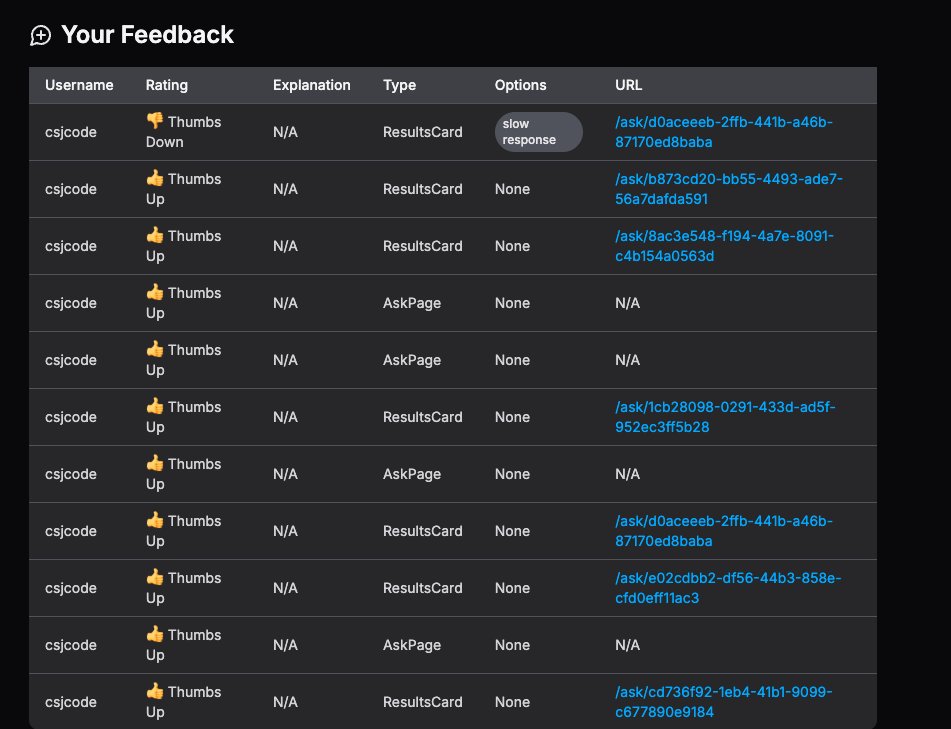Click the Your Feedback heading
The width and height of the screenshot is (951, 729).
[x=147, y=35]
